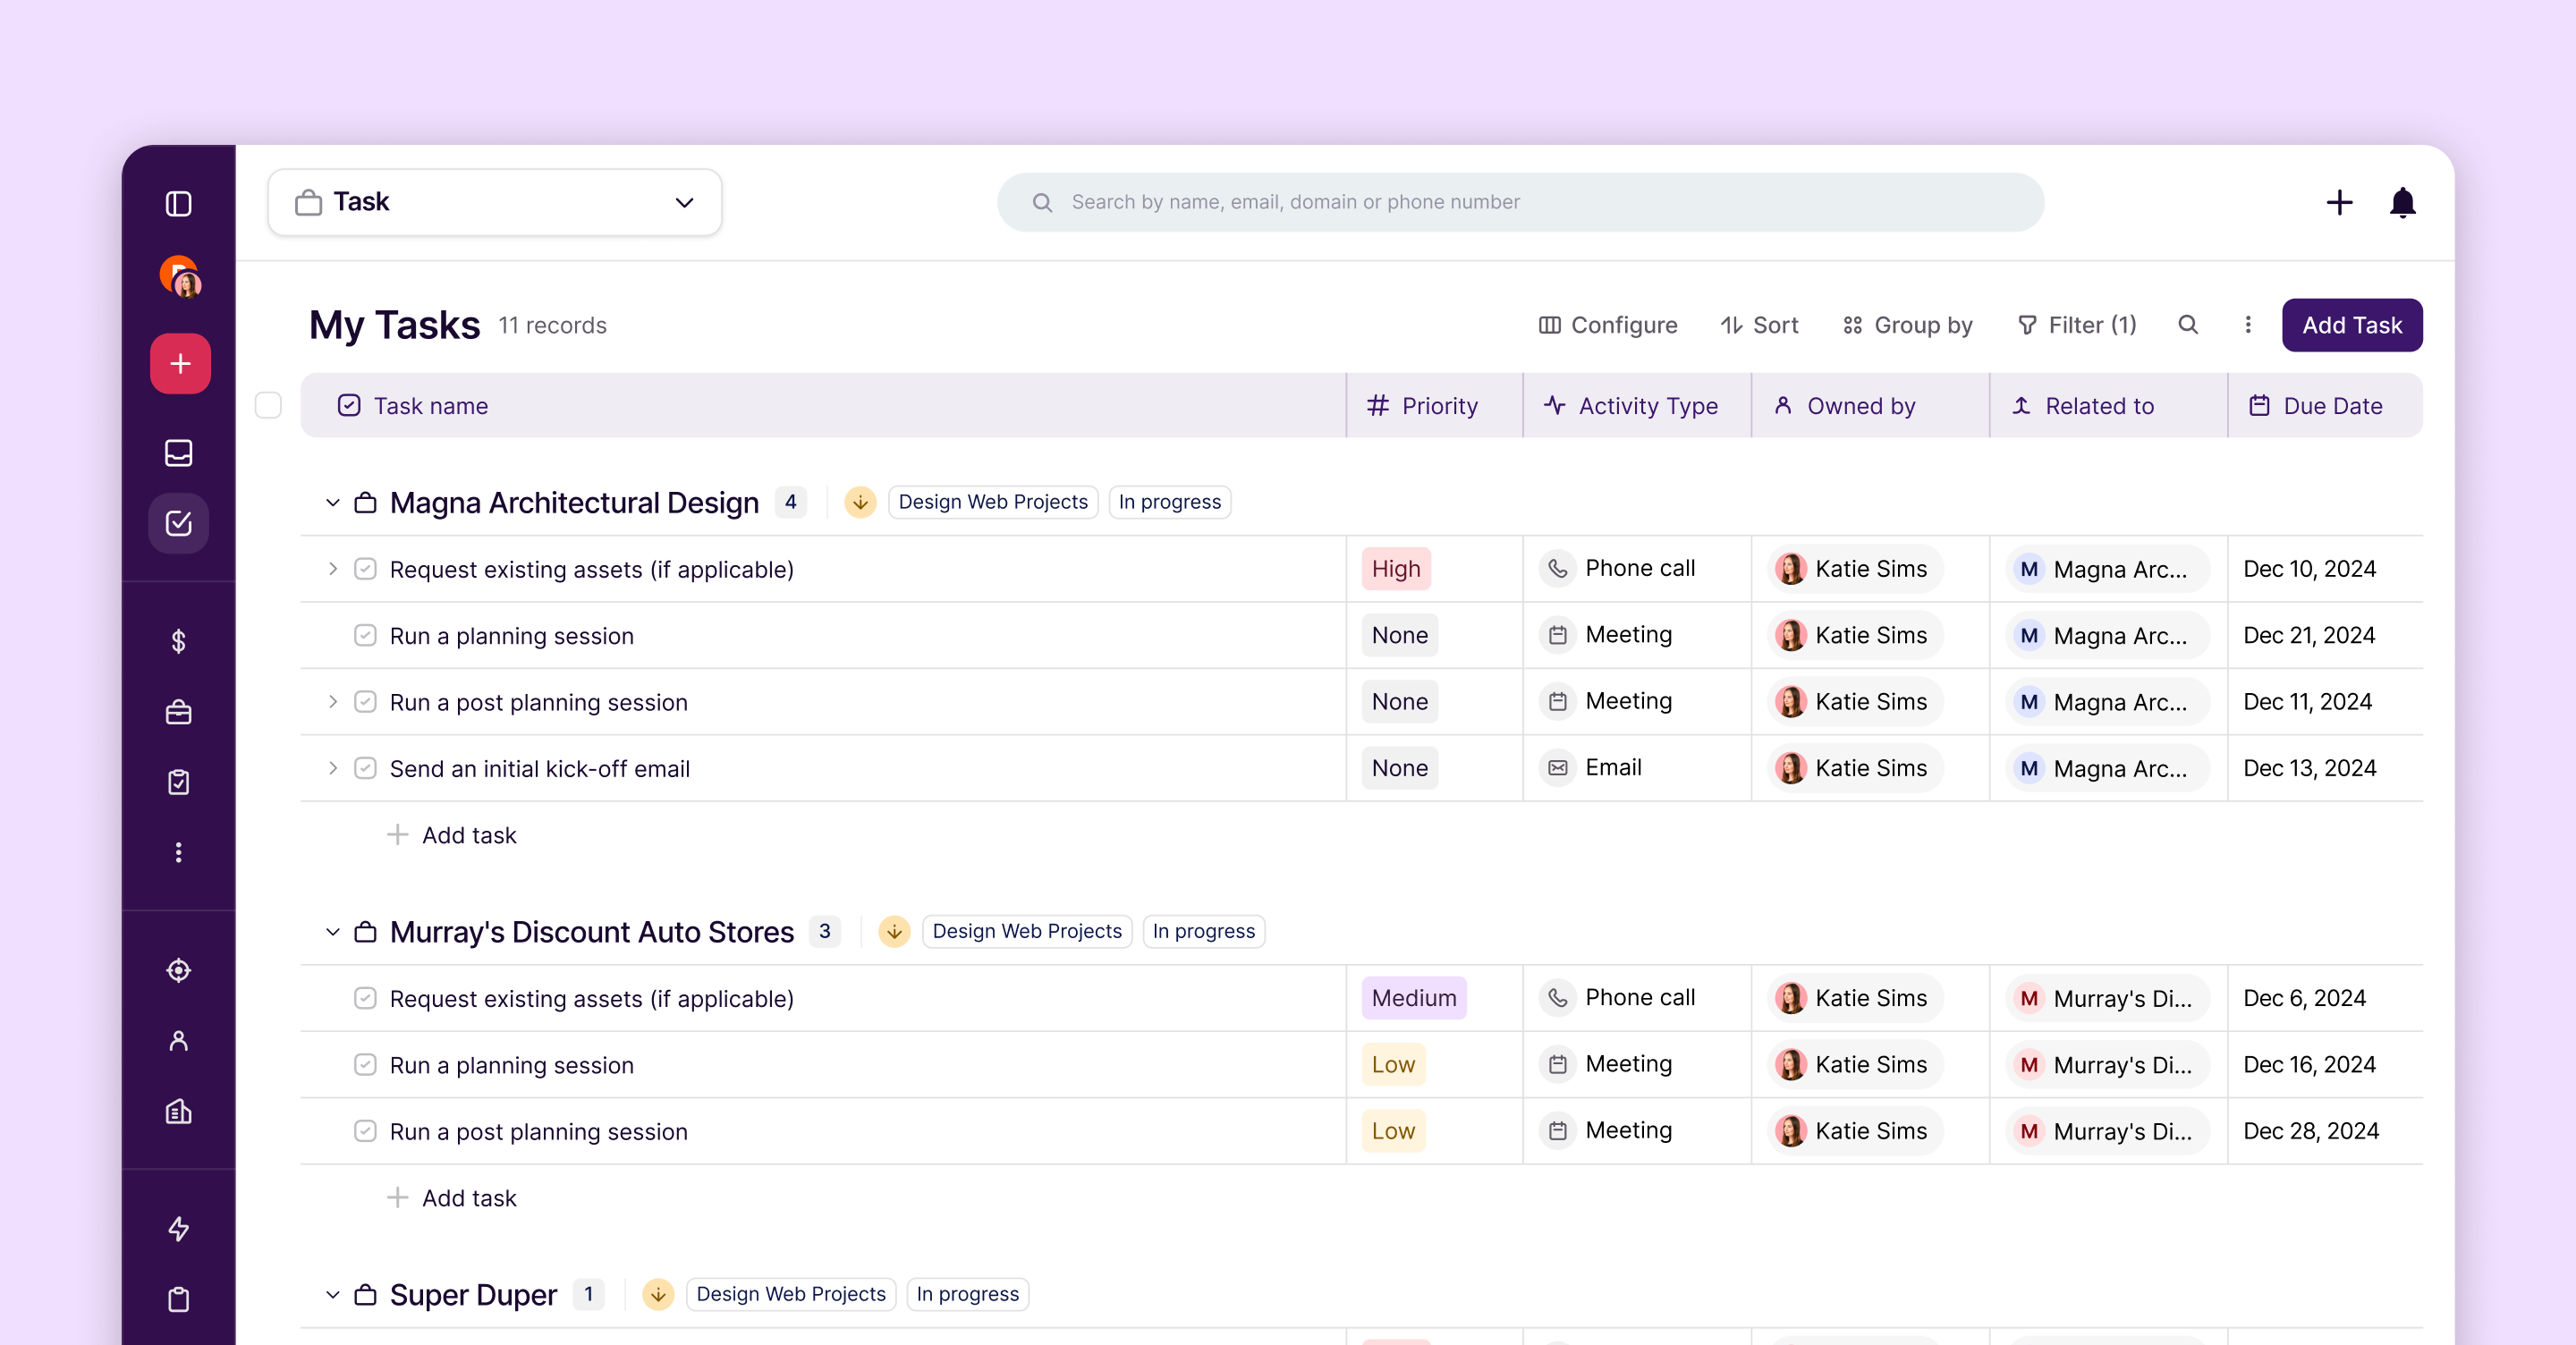The width and height of the screenshot is (2576, 1345).
Task: Select the dollar Deals icon in sidebar
Action: tap(179, 641)
